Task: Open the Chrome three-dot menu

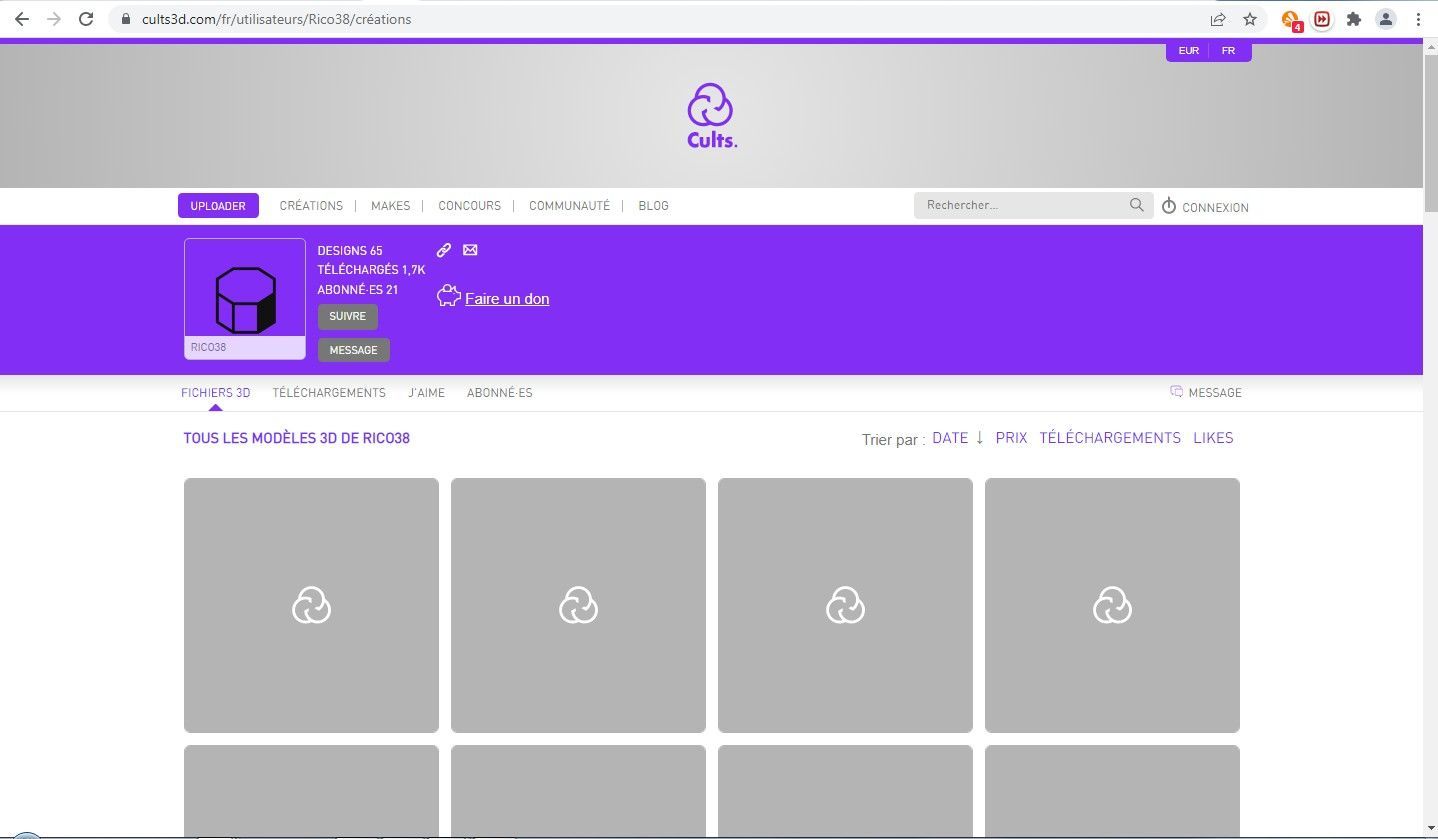Action: tap(1418, 19)
